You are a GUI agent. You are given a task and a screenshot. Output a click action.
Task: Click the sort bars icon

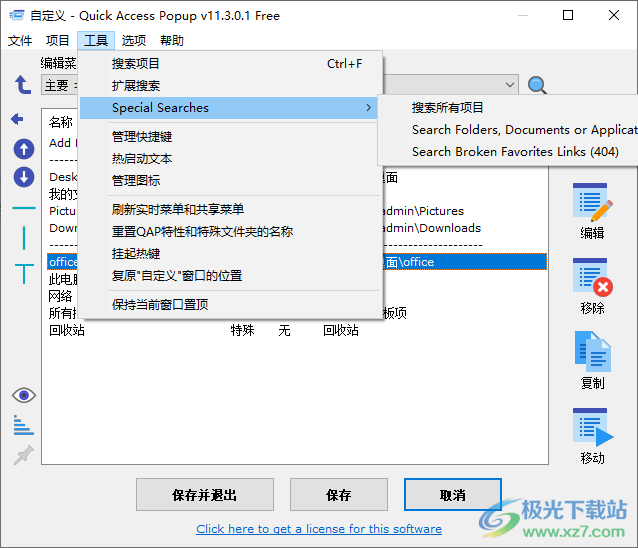(23, 425)
